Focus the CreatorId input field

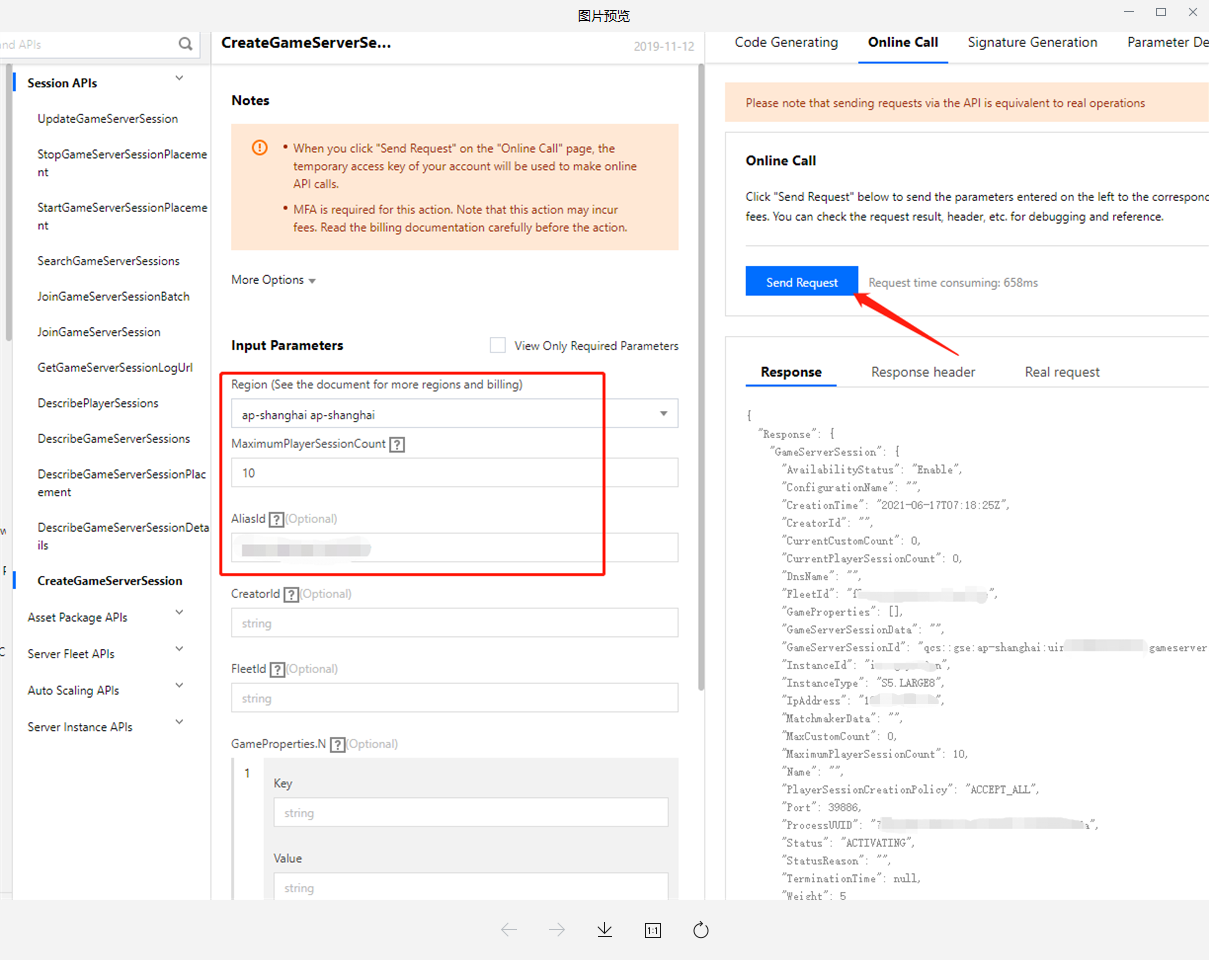[x=454, y=623]
